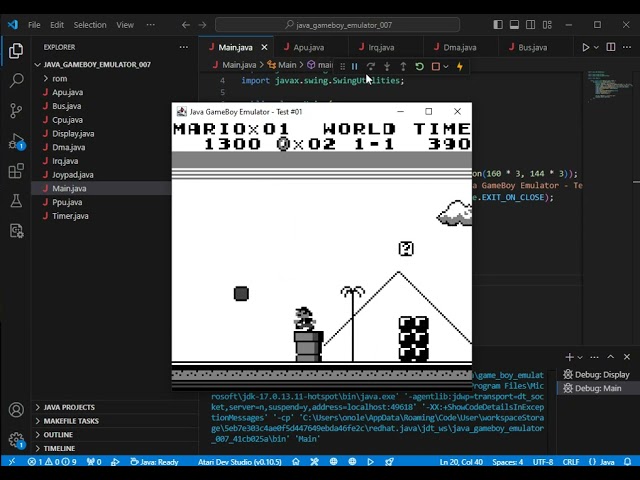This screenshot has width=640, height=480.
Task: Collapse the JAVA_GAMEBOY_EMULATOR_007 root folder
Action: (x=97, y=64)
